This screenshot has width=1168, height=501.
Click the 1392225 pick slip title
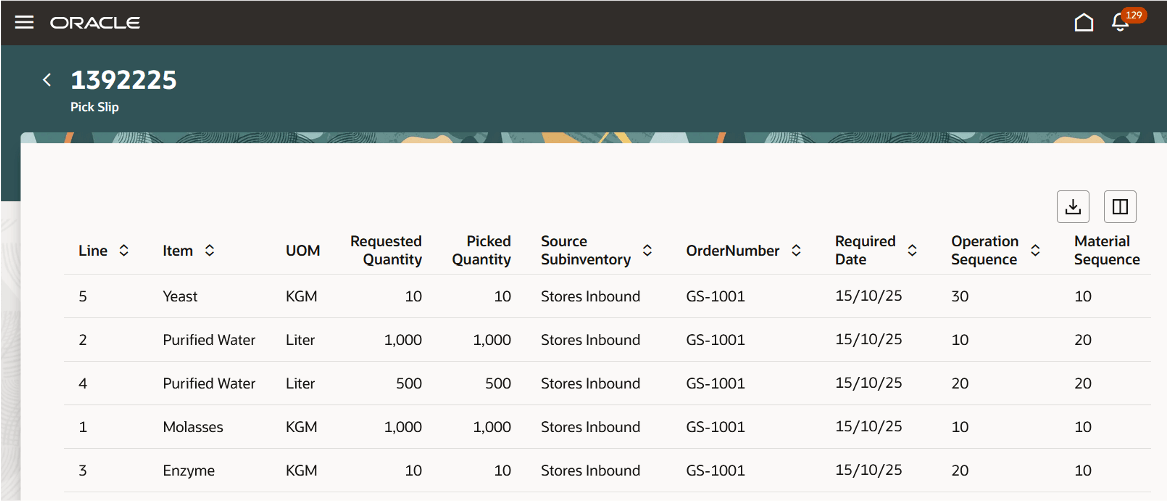click(x=124, y=80)
